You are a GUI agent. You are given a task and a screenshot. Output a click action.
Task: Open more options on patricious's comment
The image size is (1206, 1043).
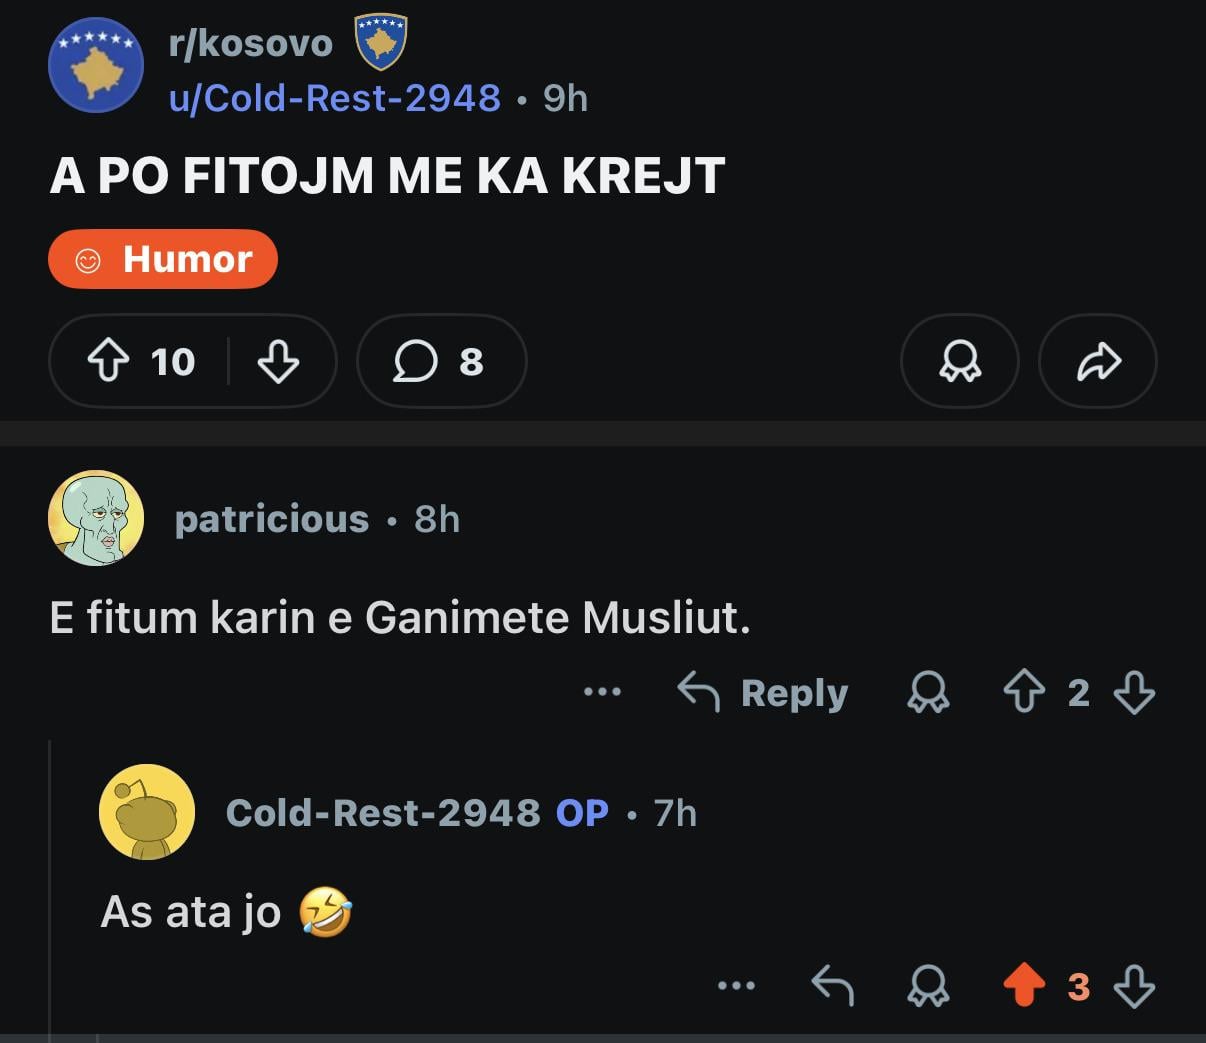602,692
